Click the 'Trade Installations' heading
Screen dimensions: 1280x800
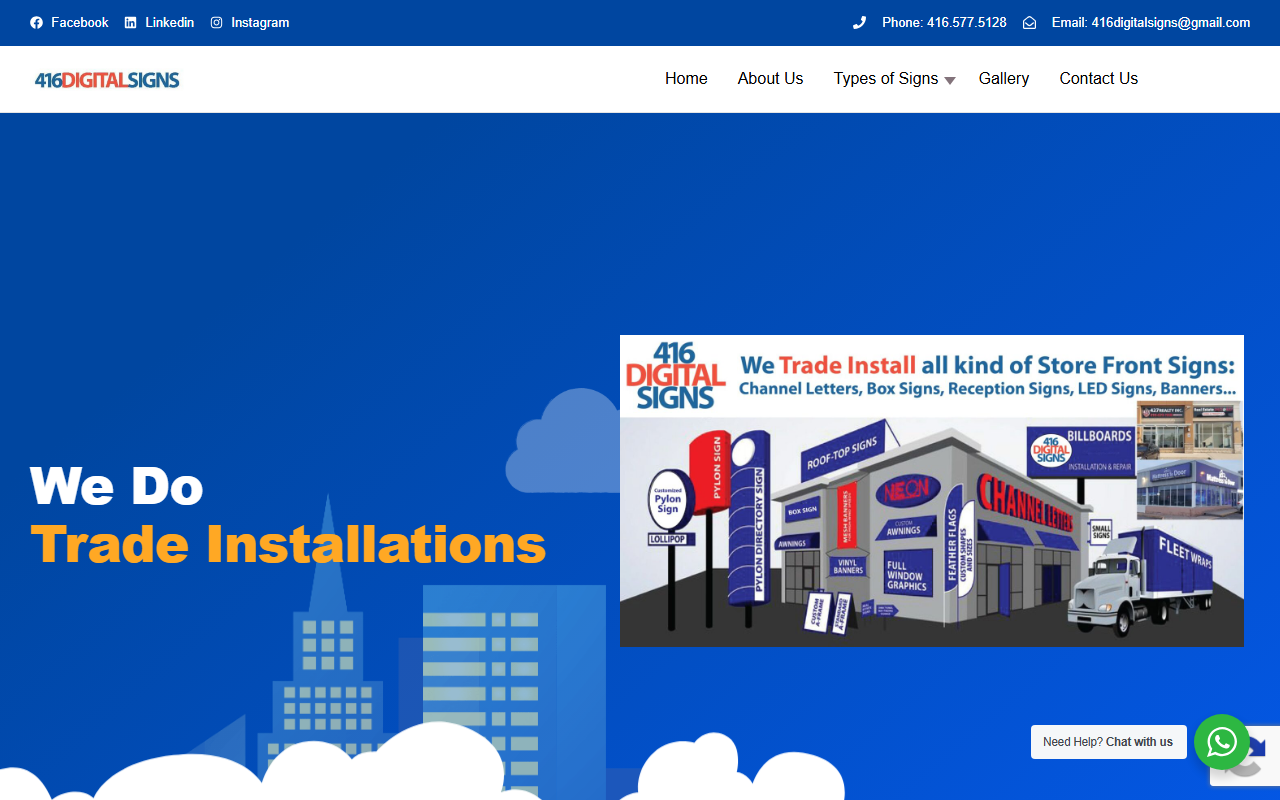288,545
